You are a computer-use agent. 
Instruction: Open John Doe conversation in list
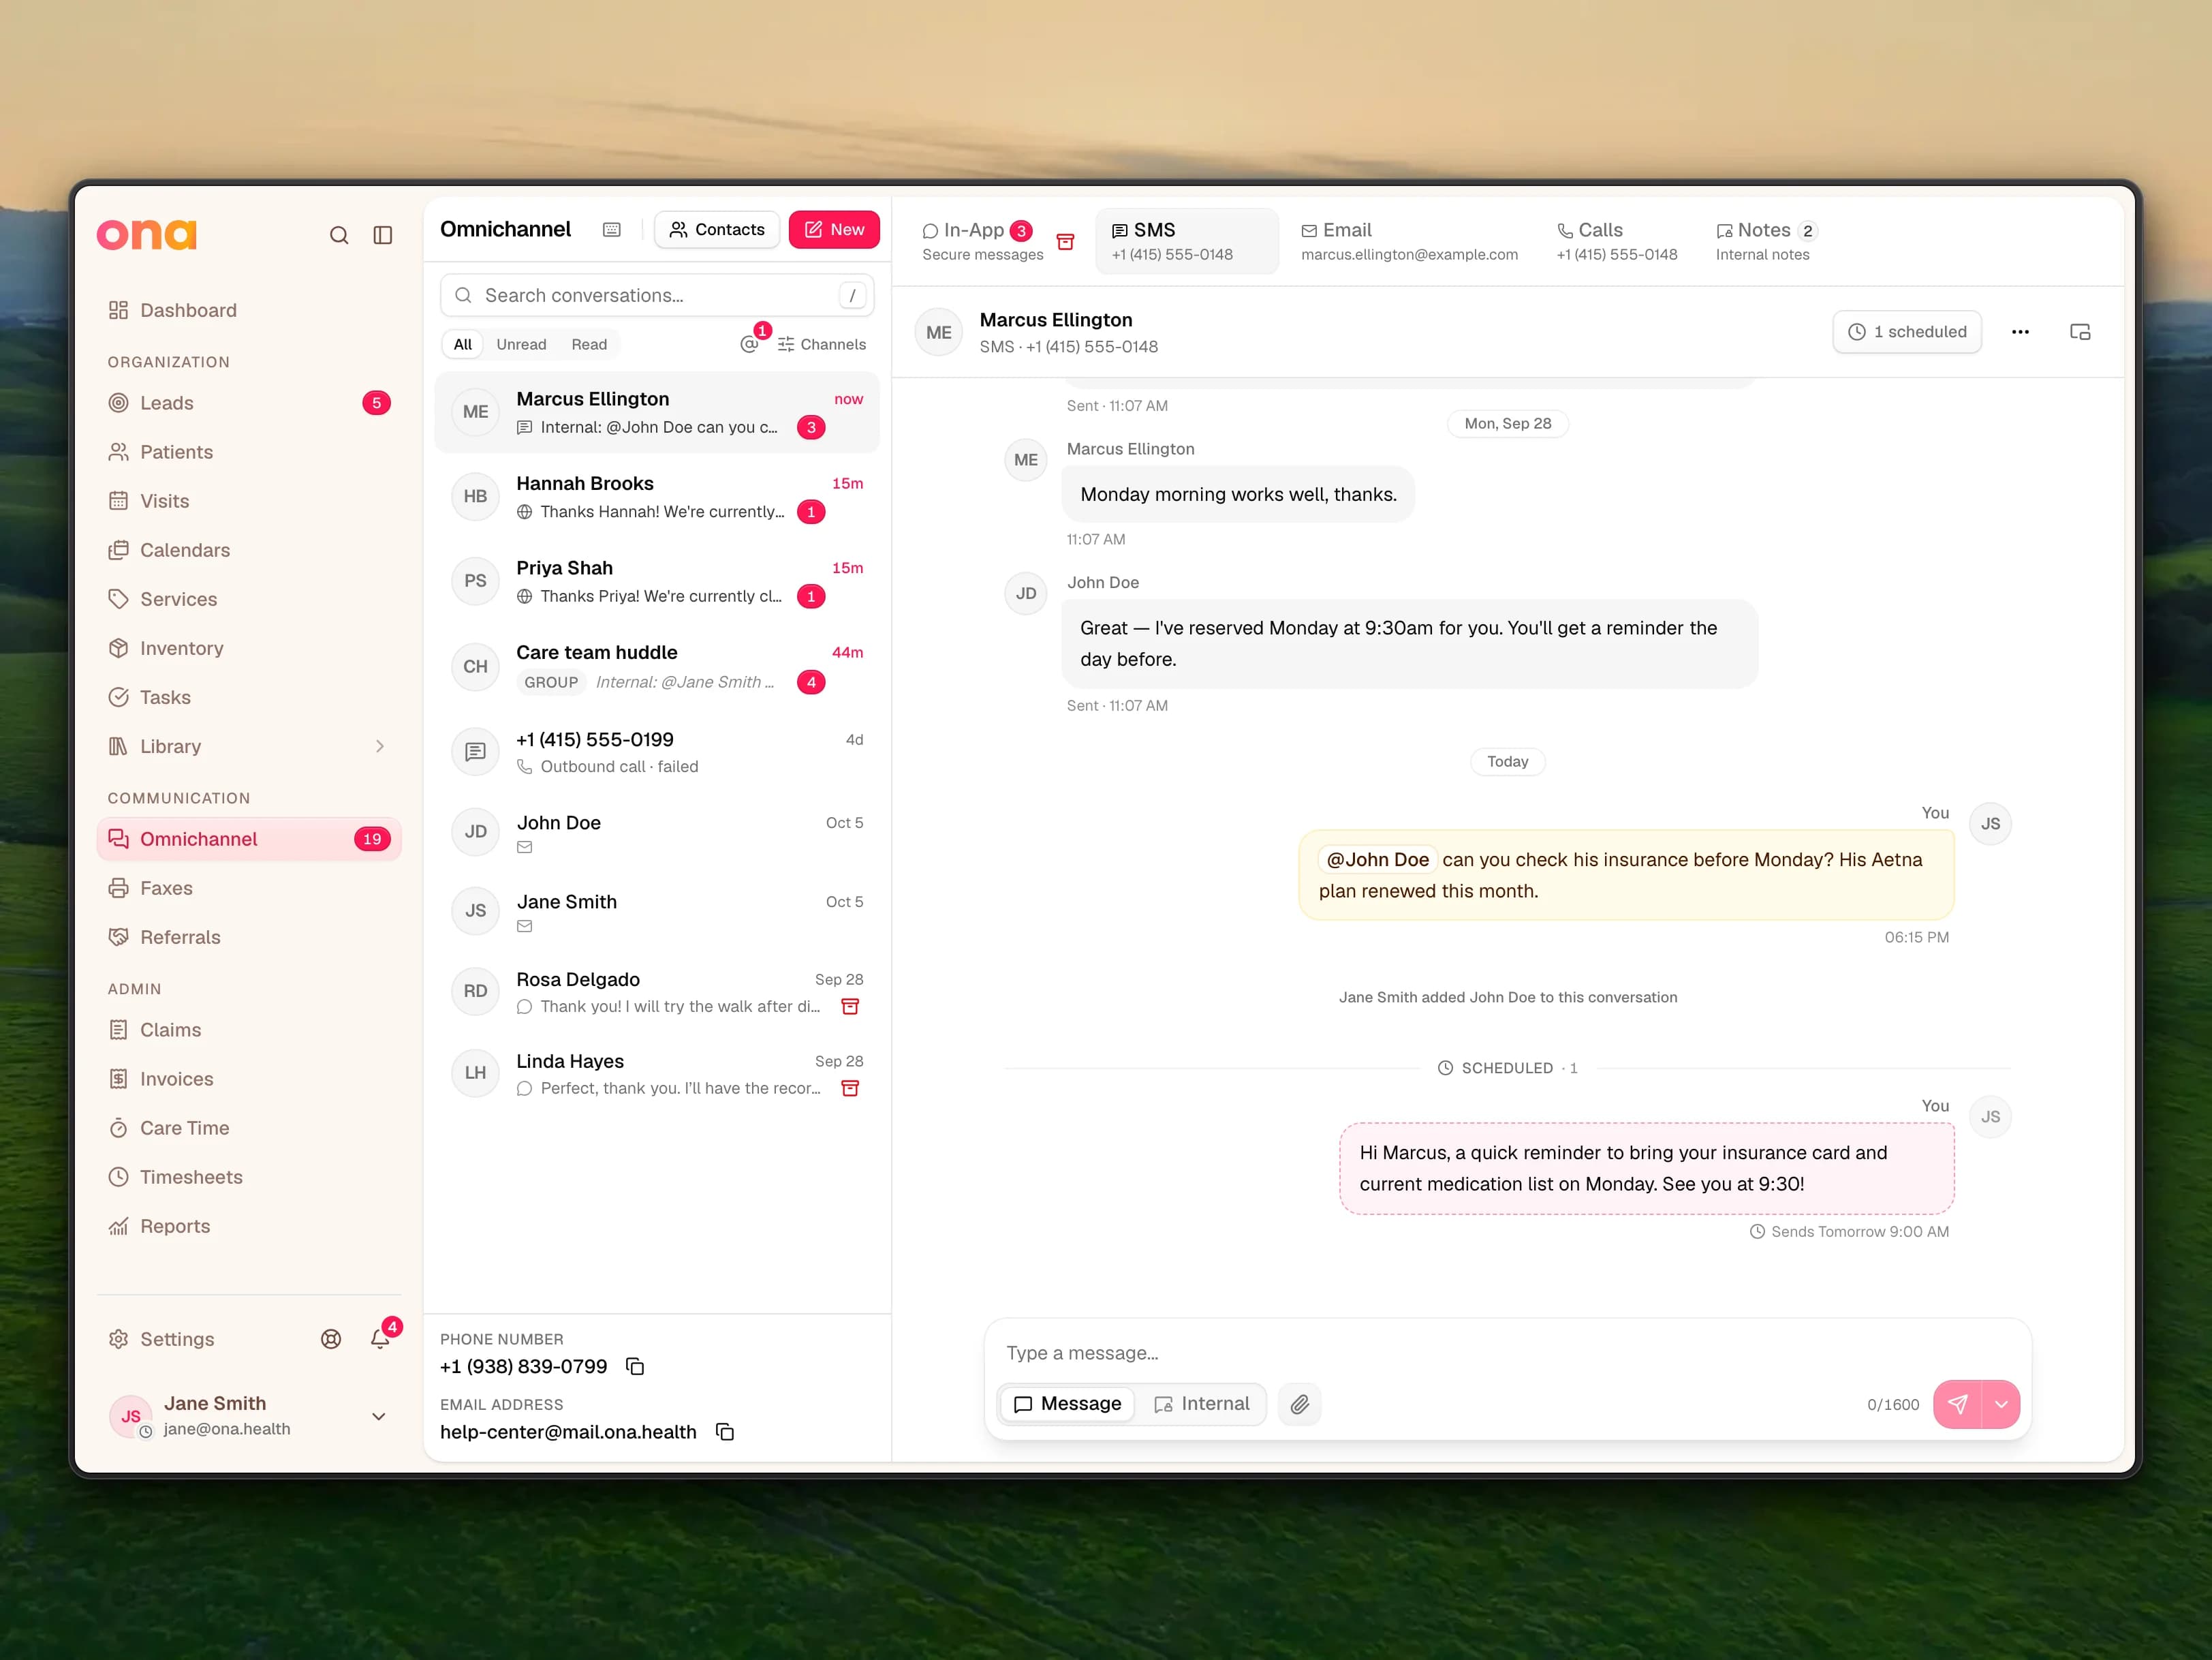[657, 832]
